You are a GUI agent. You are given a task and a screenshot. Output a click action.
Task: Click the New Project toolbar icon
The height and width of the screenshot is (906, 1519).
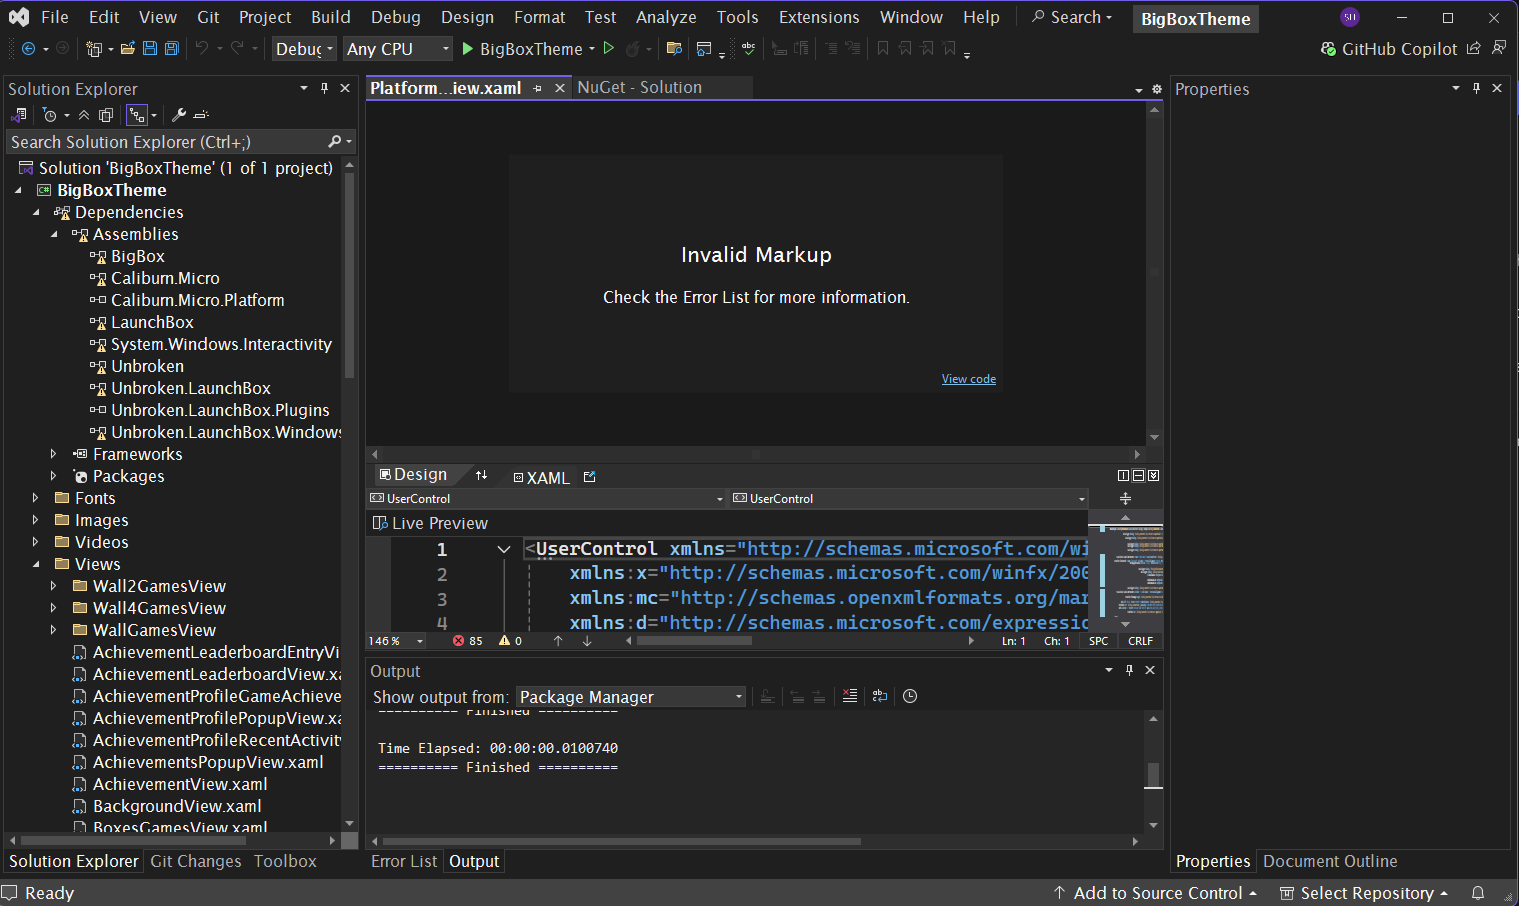[x=94, y=48]
